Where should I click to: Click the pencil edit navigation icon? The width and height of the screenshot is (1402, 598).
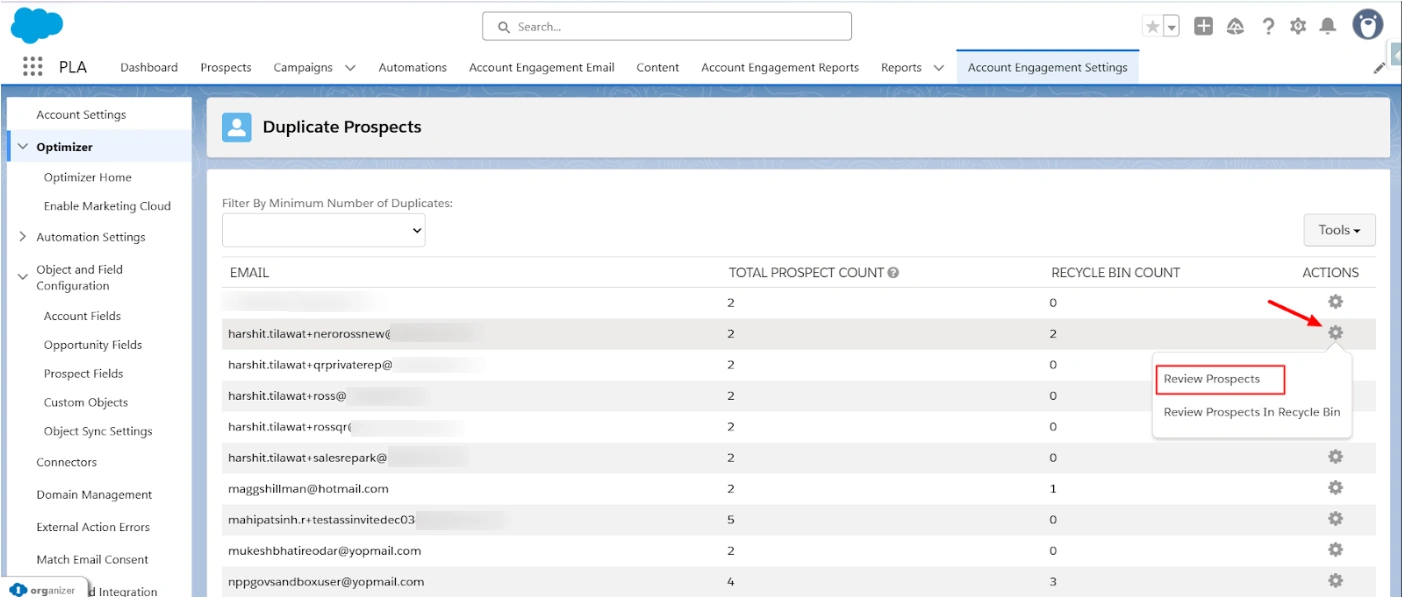(x=1379, y=68)
